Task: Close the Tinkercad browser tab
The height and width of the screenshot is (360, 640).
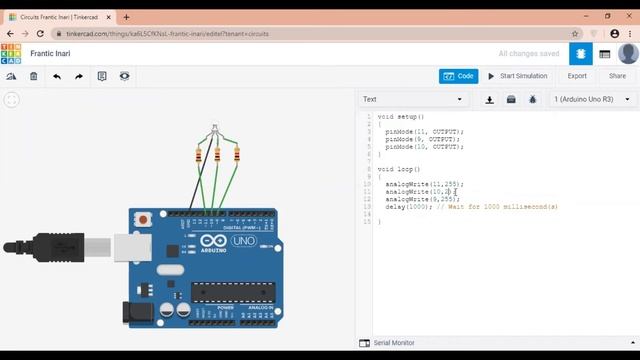Action: 109,17
